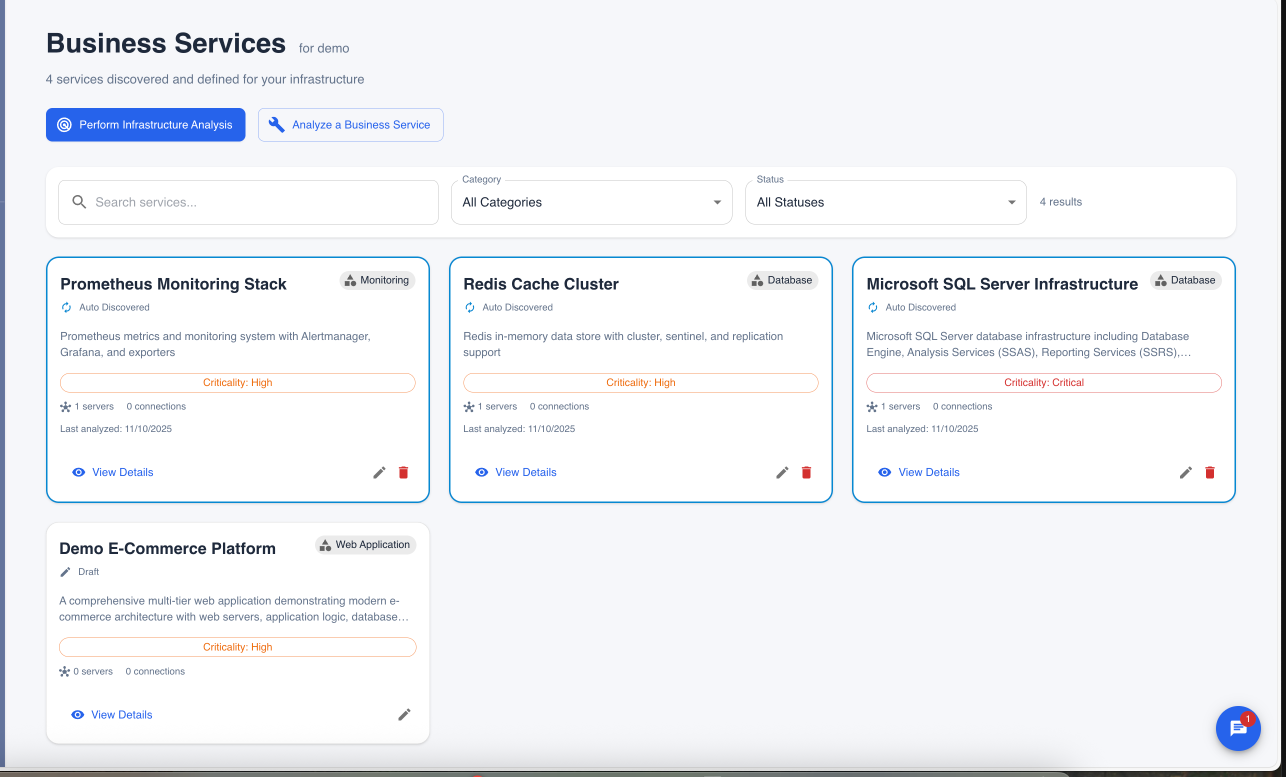Click the Auto Discovered refresh icon on Redis card
Viewport: 1286px width, 777px height.
tap(469, 307)
